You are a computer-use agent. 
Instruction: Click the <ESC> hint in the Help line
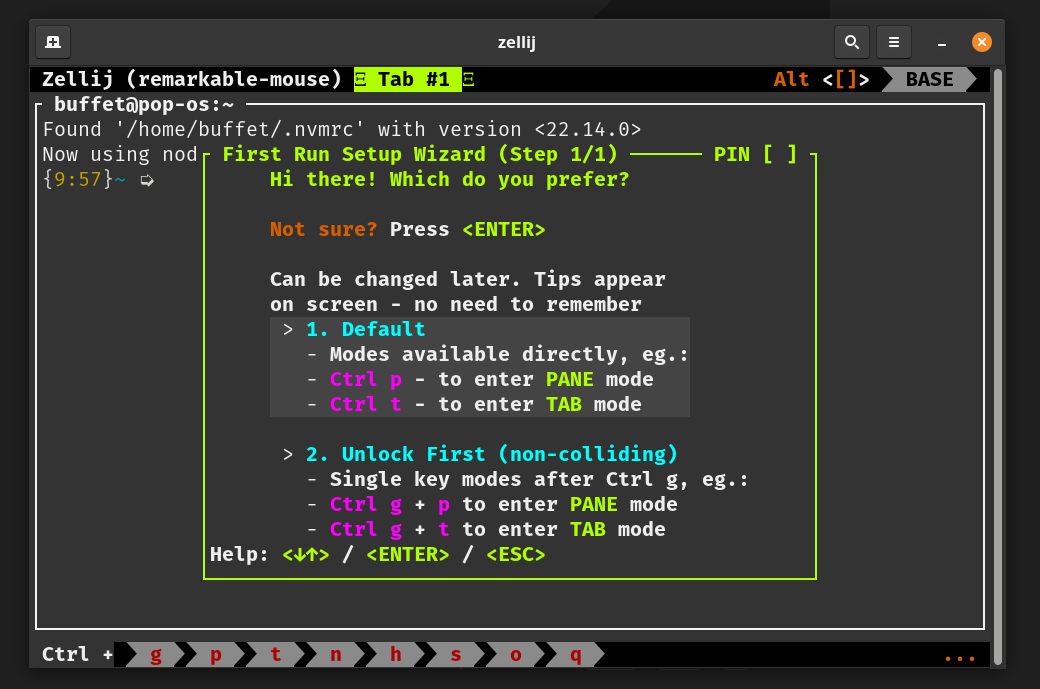pos(516,554)
